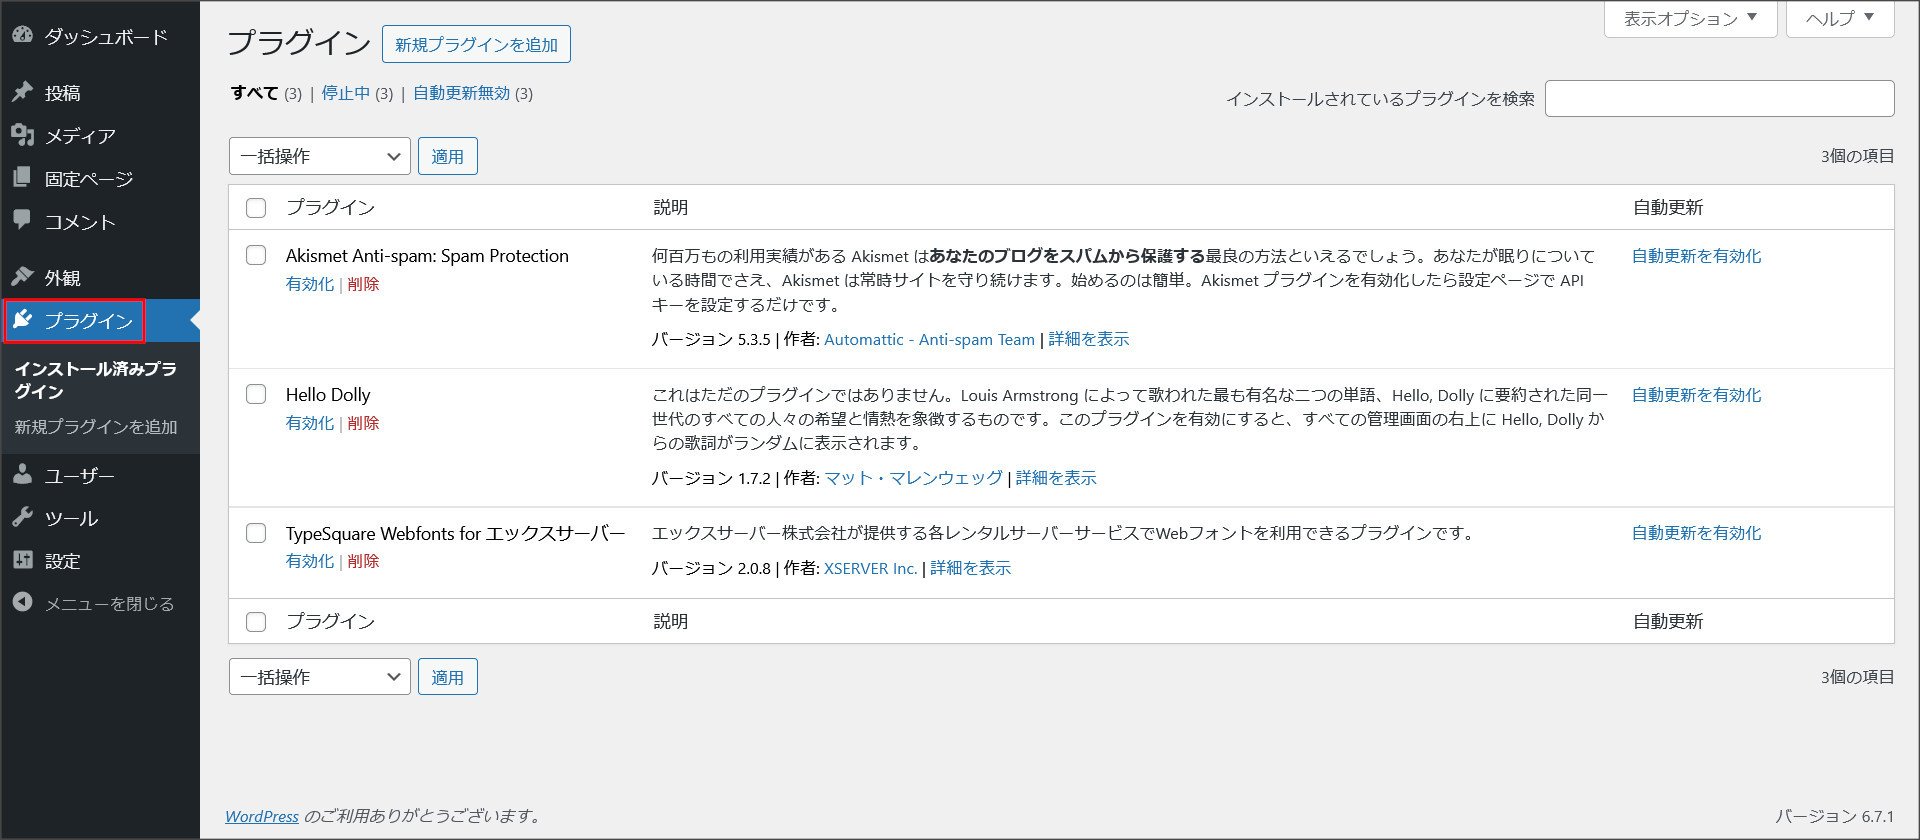Image resolution: width=1920 pixels, height=840 pixels.
Task: Click the Dashboard gauge icon in sidebar
Action: coord(22,36)
